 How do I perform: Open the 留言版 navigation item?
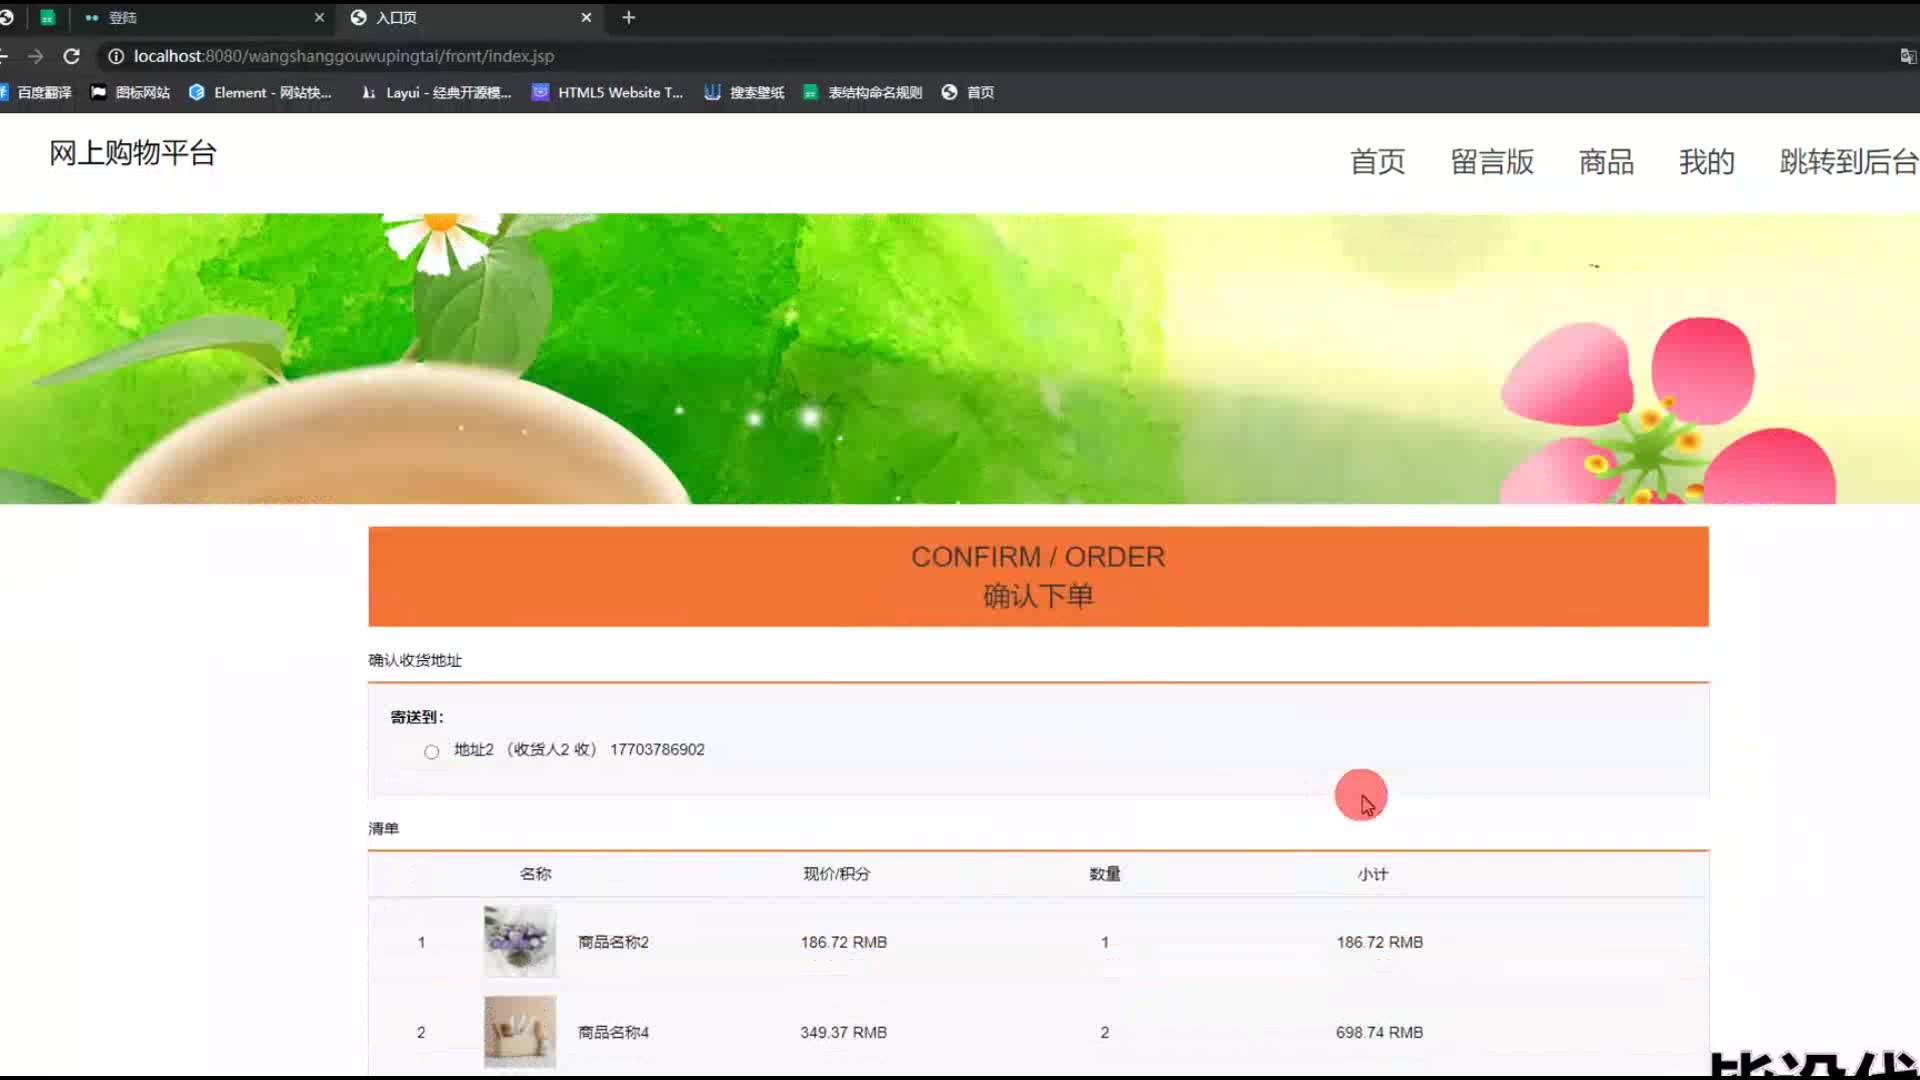(1491, 161)
